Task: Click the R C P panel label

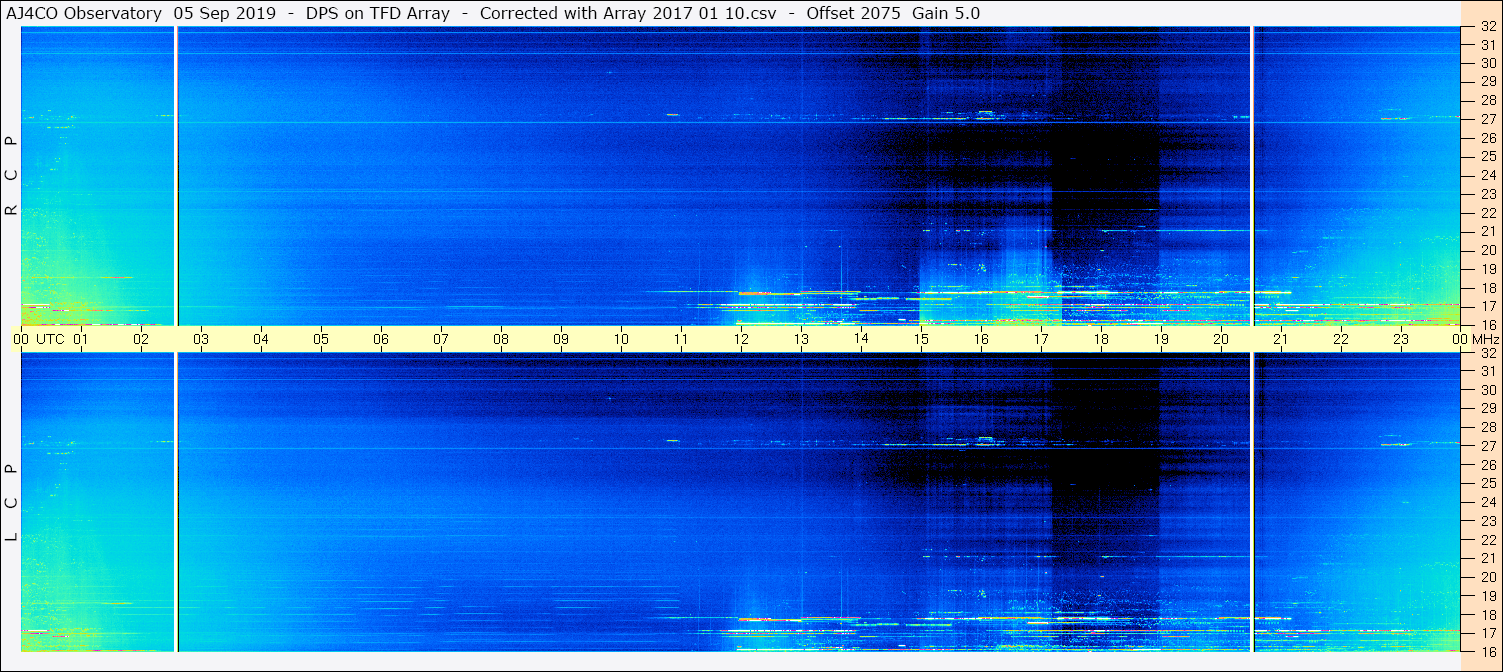Action: pyautogui.click(x=11, y=176)
